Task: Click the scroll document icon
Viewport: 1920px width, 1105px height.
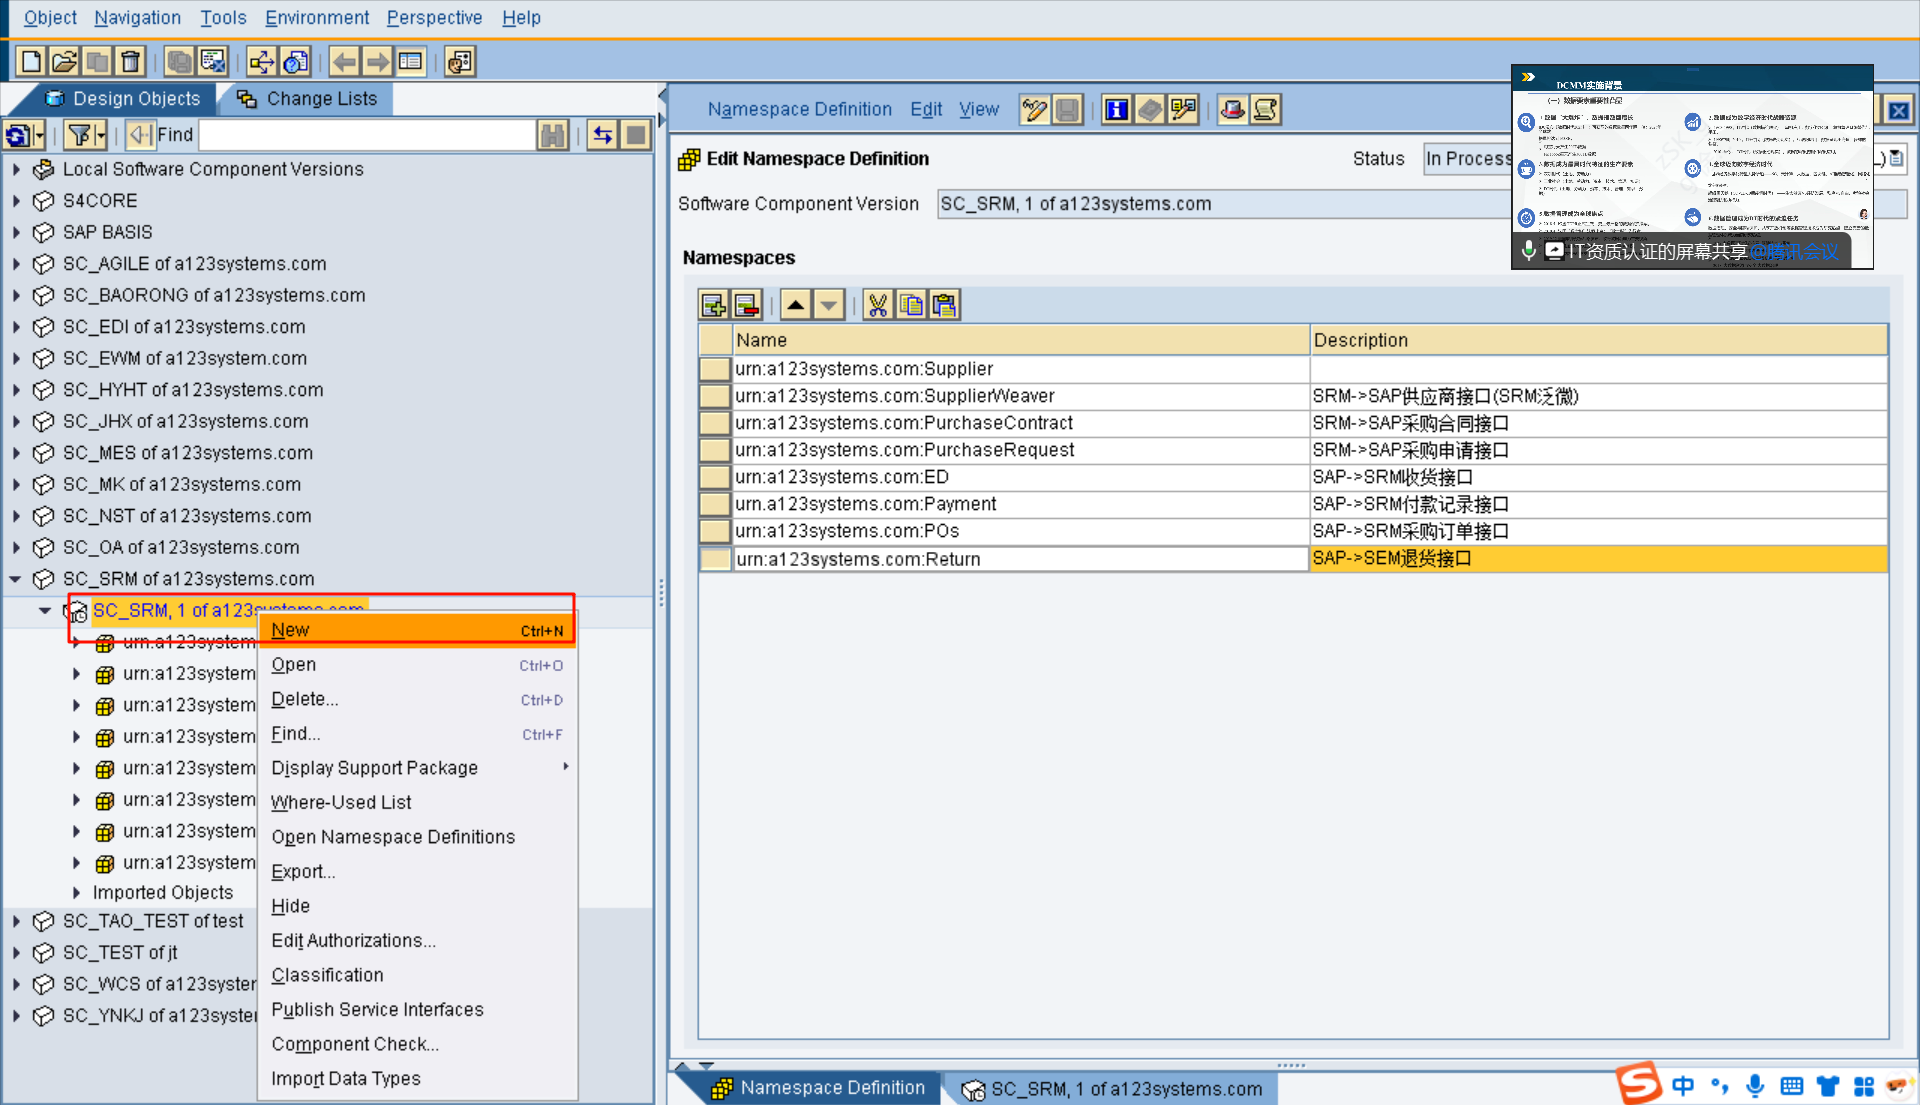Action: coord(1265,110)
